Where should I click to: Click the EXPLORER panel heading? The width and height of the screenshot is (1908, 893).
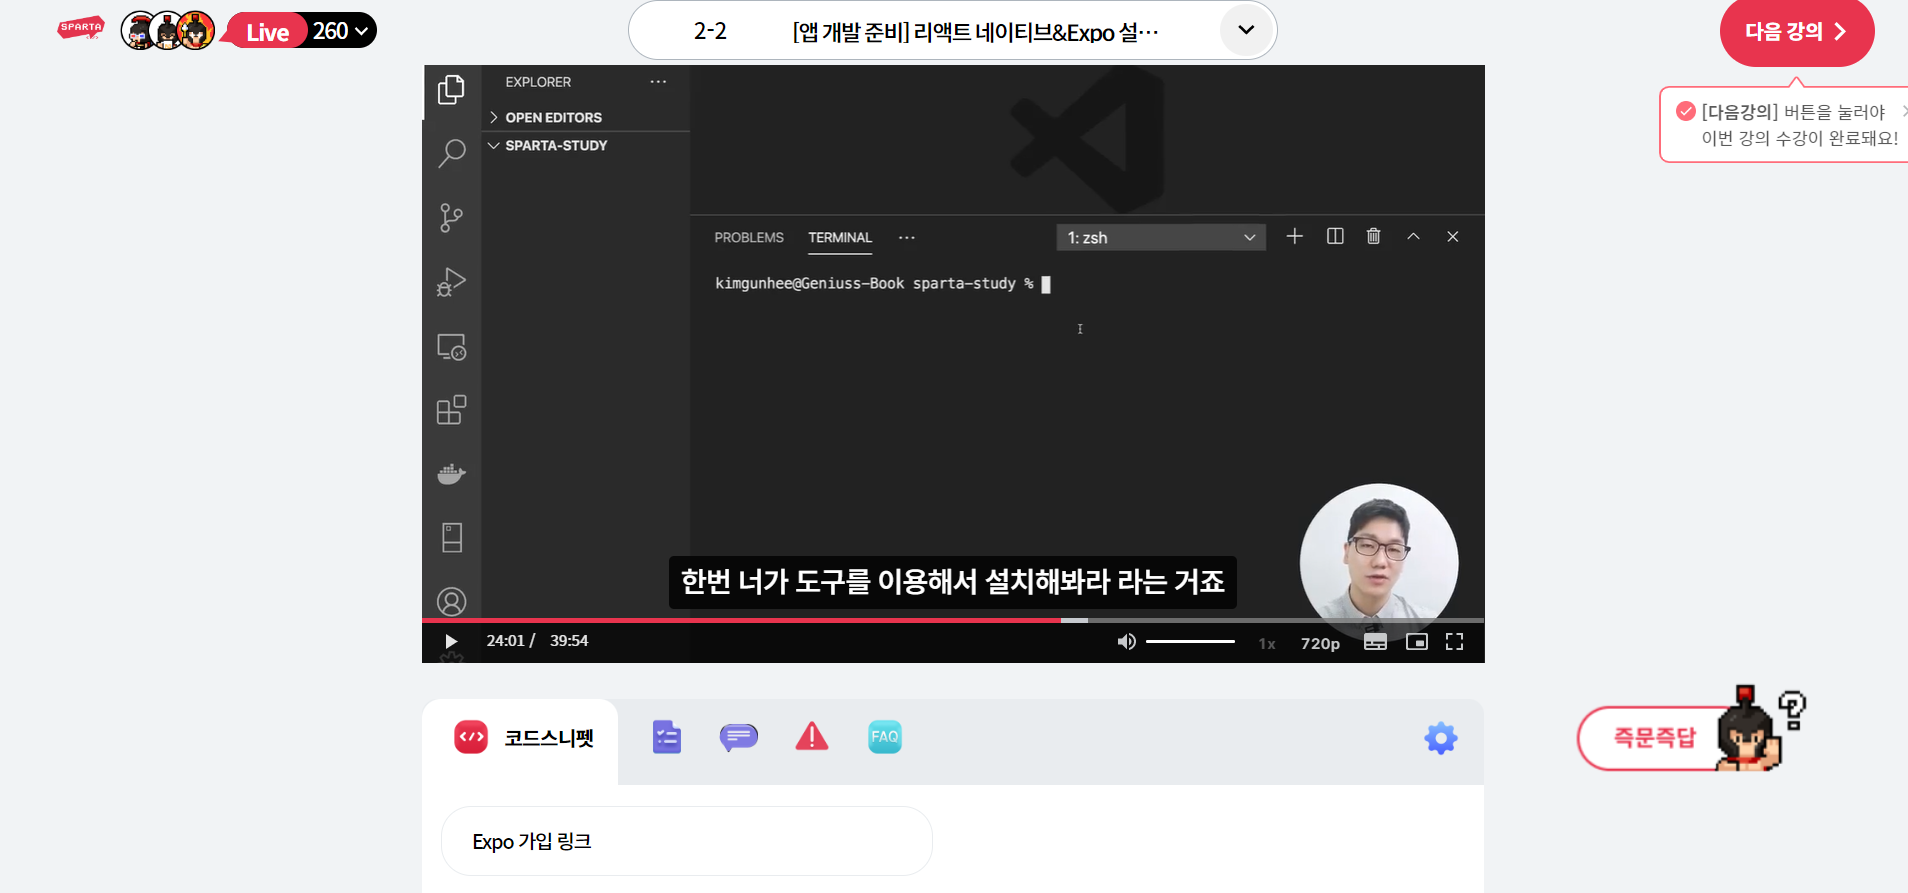(x=538, y=82)
